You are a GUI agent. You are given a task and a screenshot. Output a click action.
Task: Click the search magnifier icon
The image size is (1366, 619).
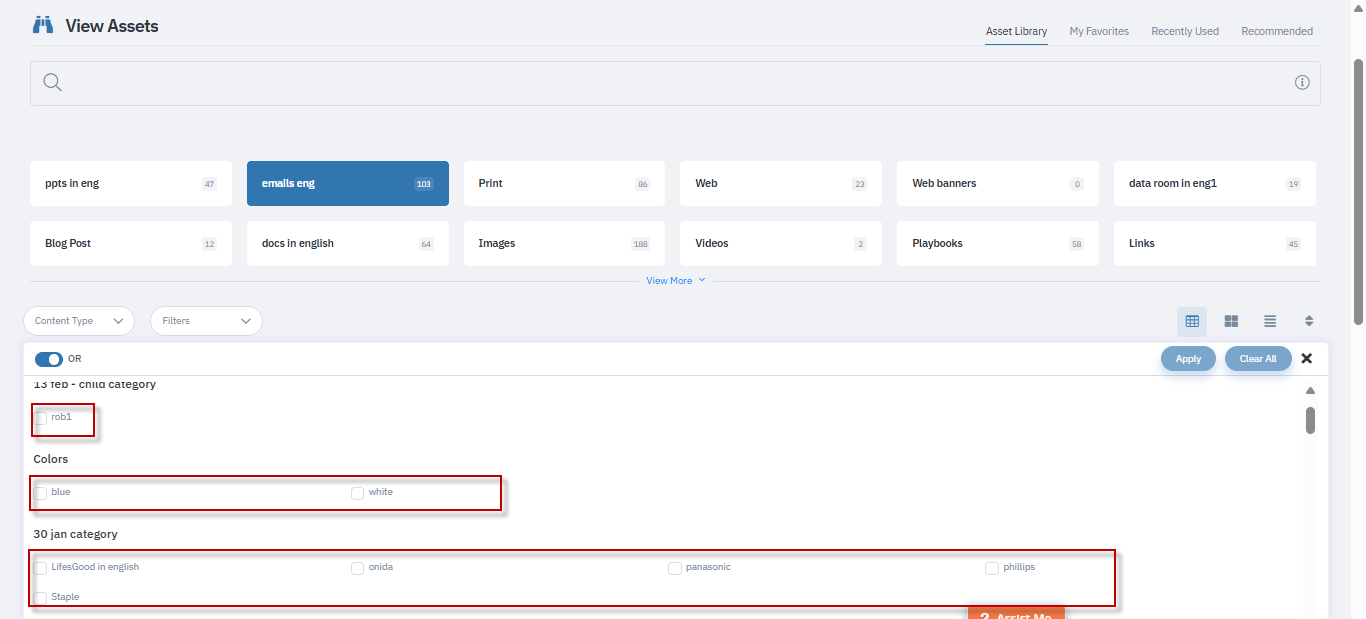53,83
